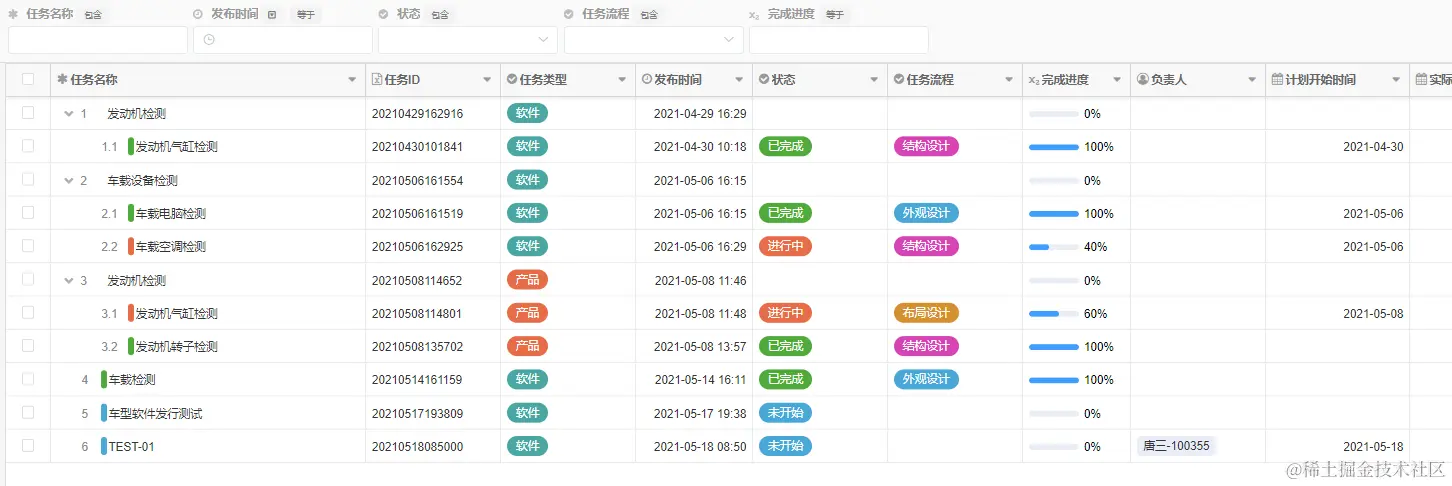Image resolution: width=1452 pixels, height=486 pixels.
Task: Click 等于 operator next to 发布时间 filter
Action: (305, 15)
